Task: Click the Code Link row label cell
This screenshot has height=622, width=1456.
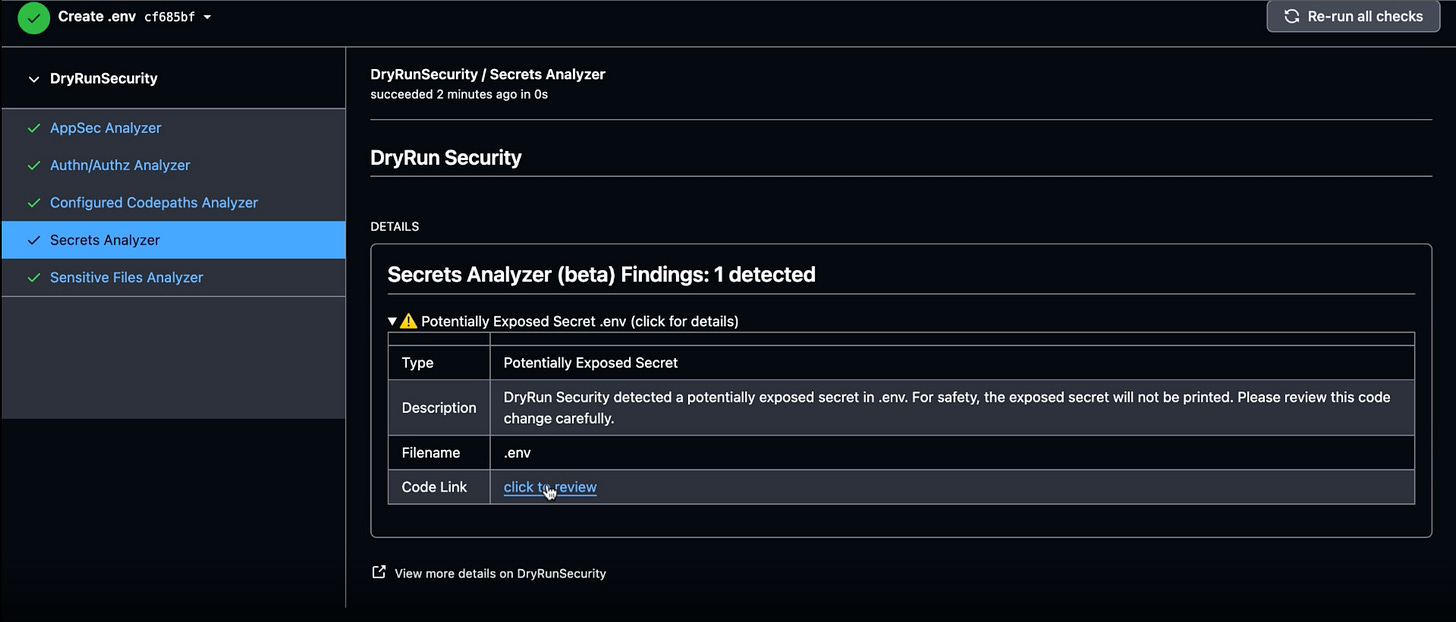Action: [439, 487]
